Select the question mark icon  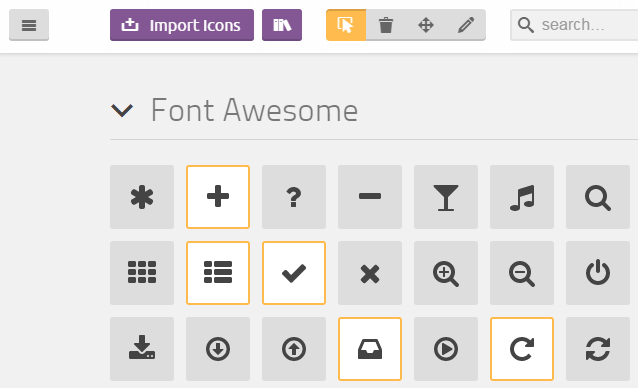click(294, 197)
